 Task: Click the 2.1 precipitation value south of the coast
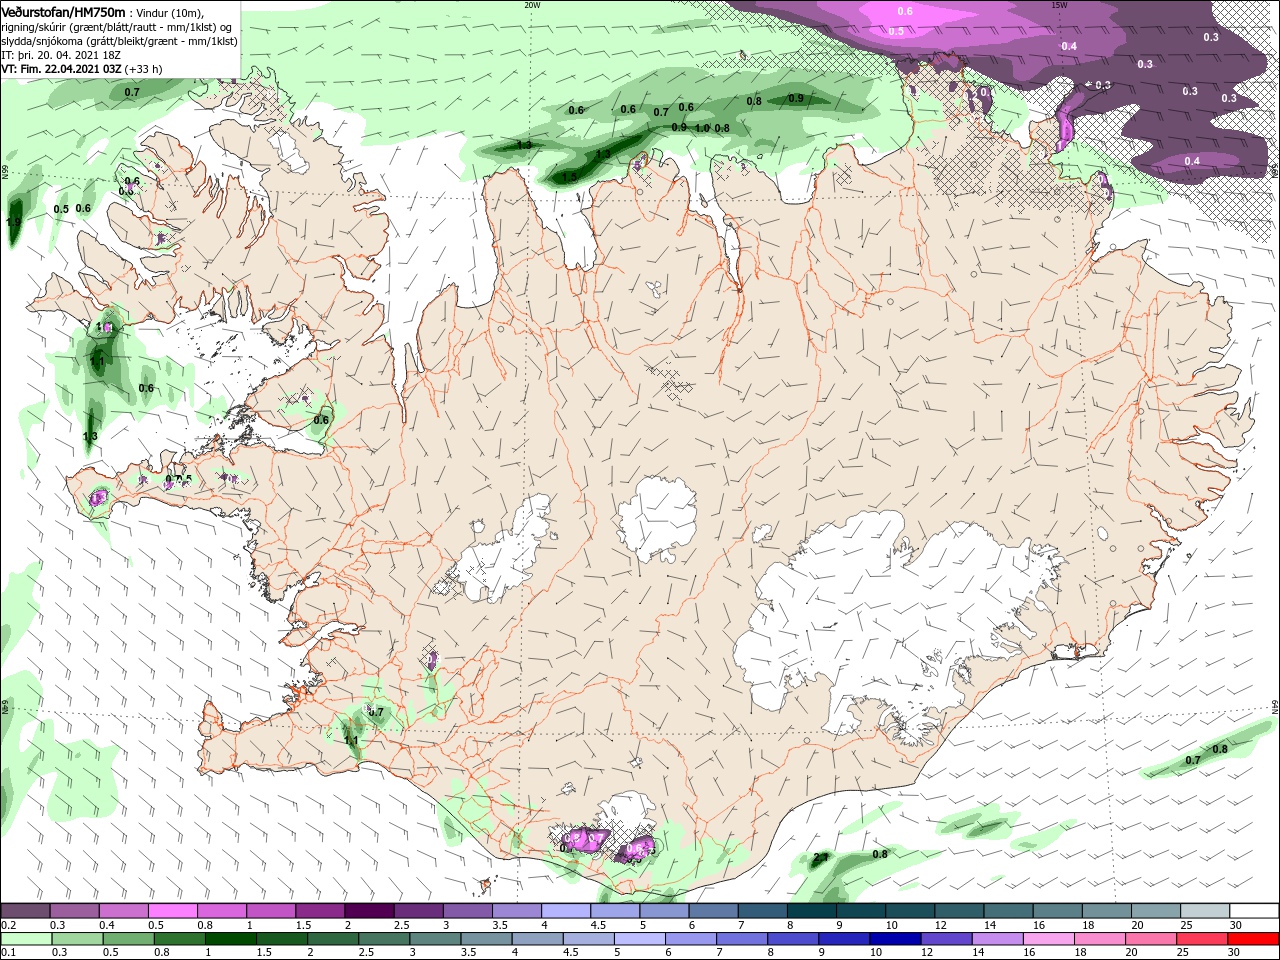pyautogui.click(x=821, y=858)
